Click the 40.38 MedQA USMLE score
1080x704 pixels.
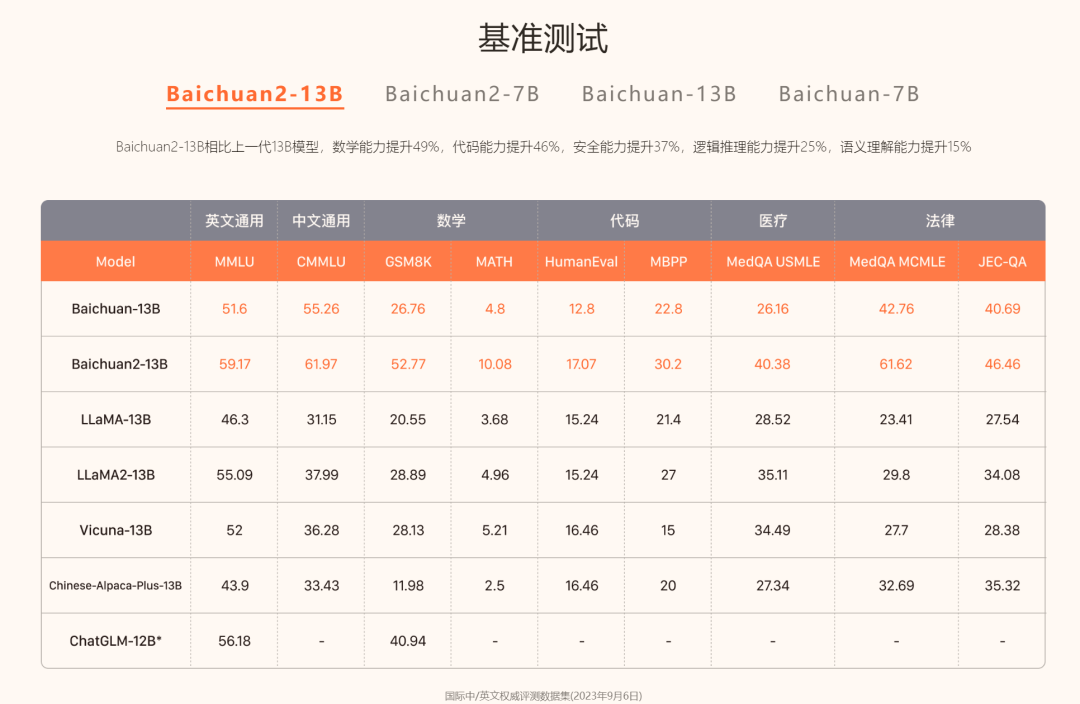[772, 364]
